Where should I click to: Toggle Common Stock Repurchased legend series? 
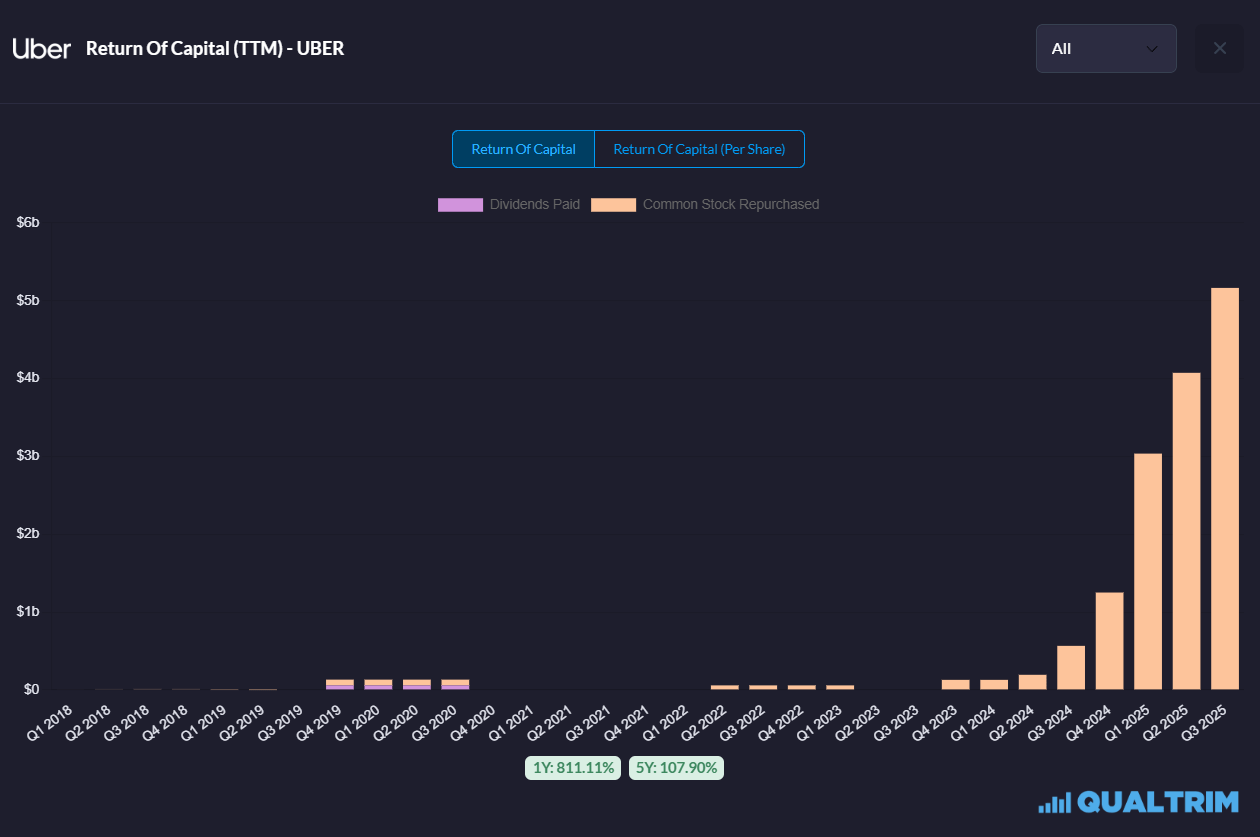click(705, 204)
